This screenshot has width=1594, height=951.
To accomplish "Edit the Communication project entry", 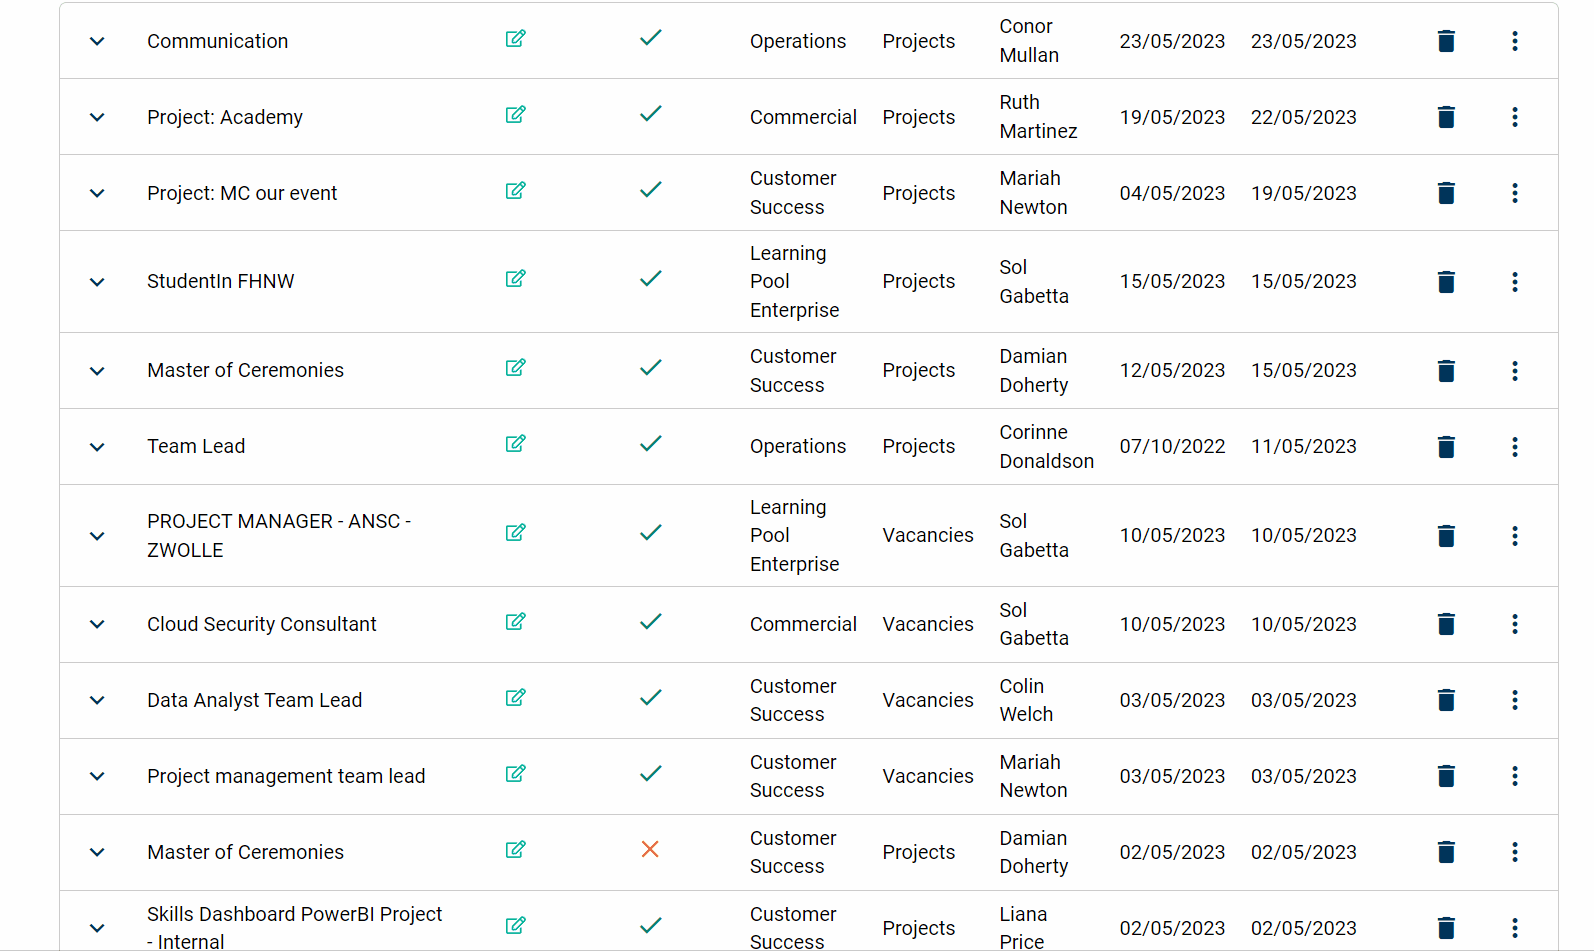I will click(x=515, y=39).
